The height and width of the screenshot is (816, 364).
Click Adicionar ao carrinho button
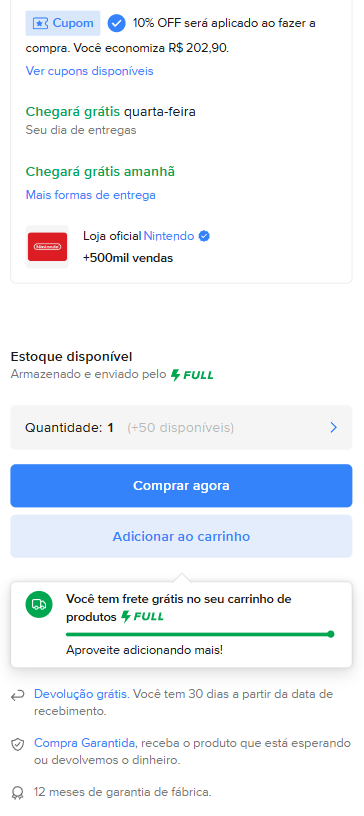tap(181, 537)
